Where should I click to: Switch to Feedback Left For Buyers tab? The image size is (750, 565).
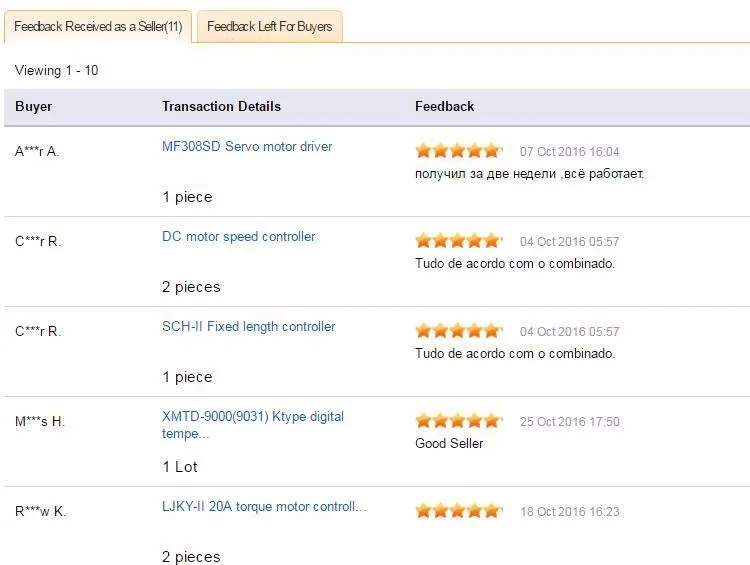click(270, 26)
